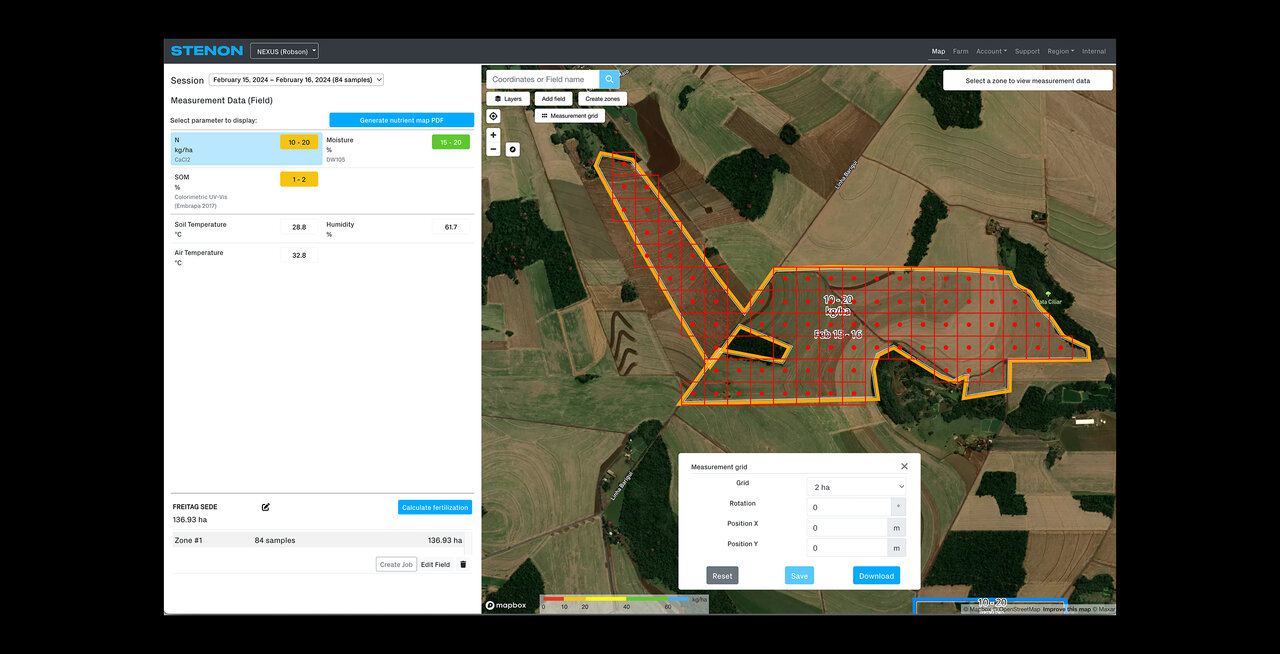1280x654 pixels.
Task: Delete the field using the trash icon
Action: coord(463,564)
